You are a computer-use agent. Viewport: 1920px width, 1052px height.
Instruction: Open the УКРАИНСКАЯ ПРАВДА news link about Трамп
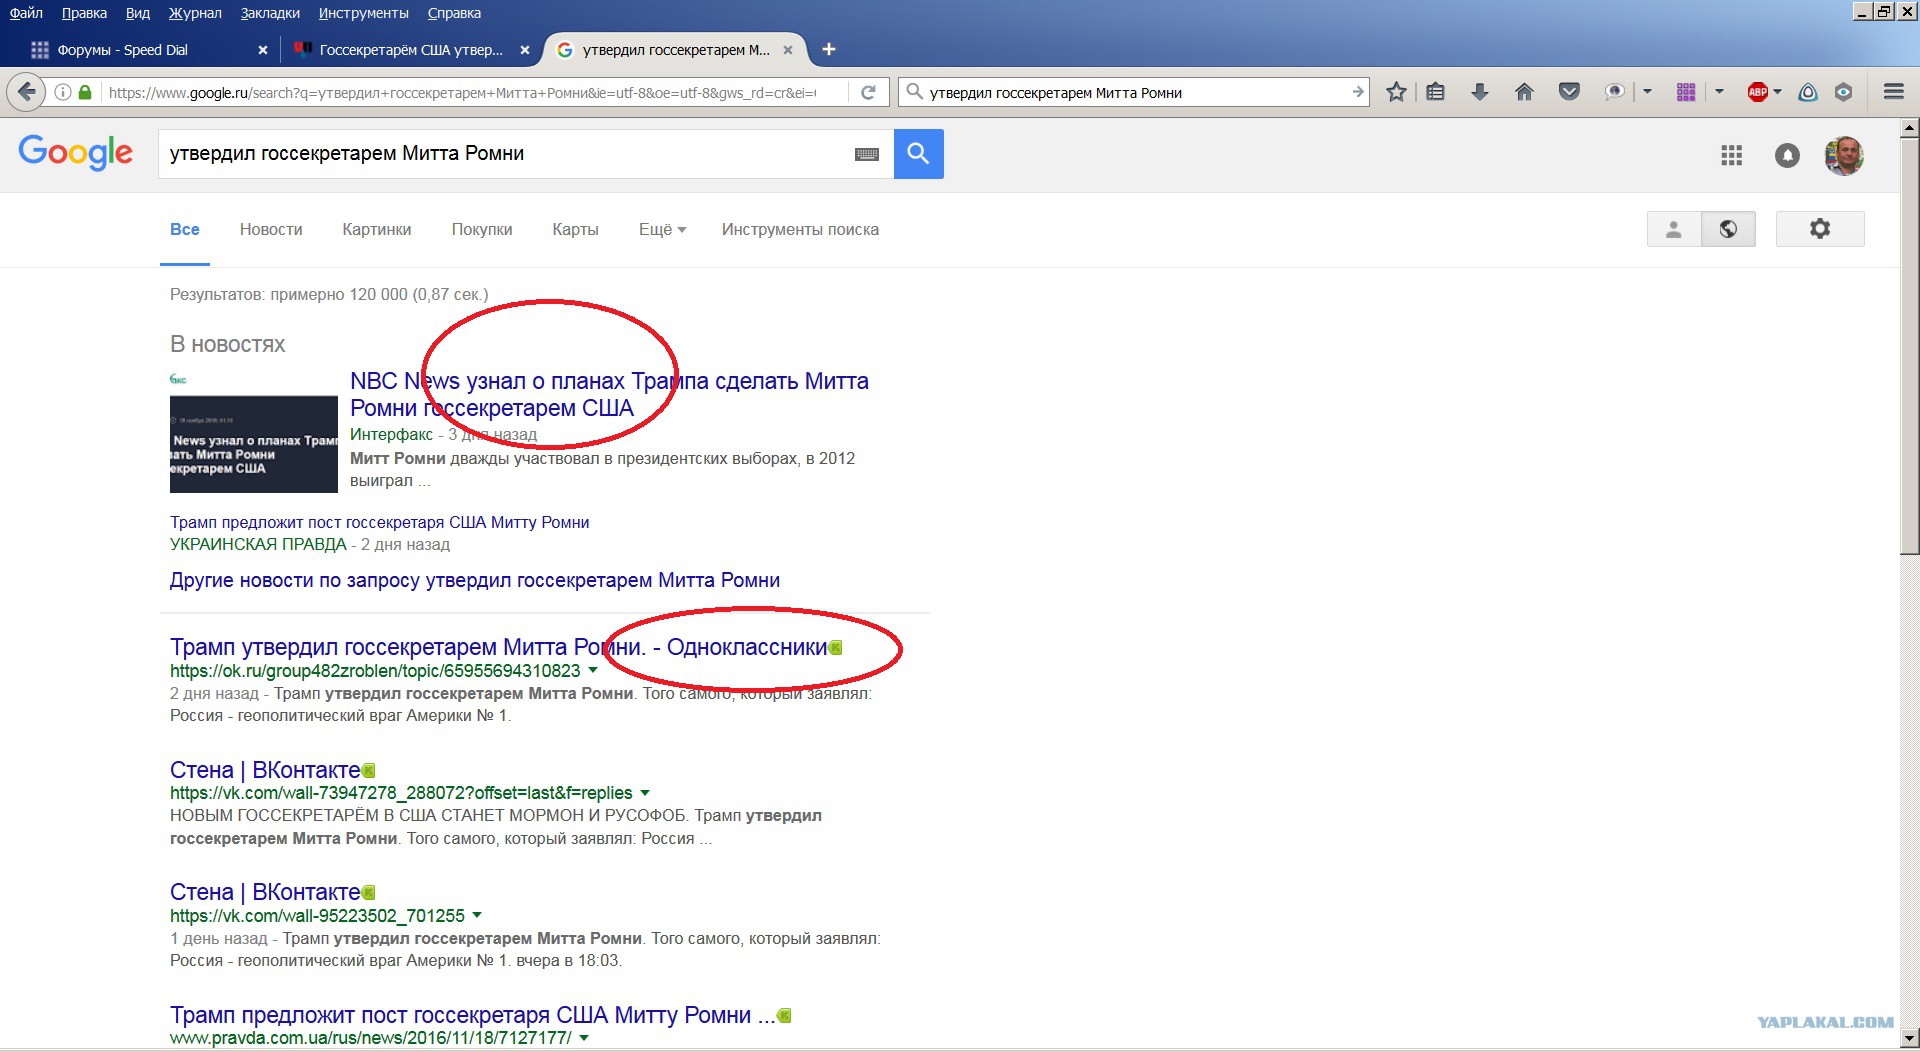point(379,522)
